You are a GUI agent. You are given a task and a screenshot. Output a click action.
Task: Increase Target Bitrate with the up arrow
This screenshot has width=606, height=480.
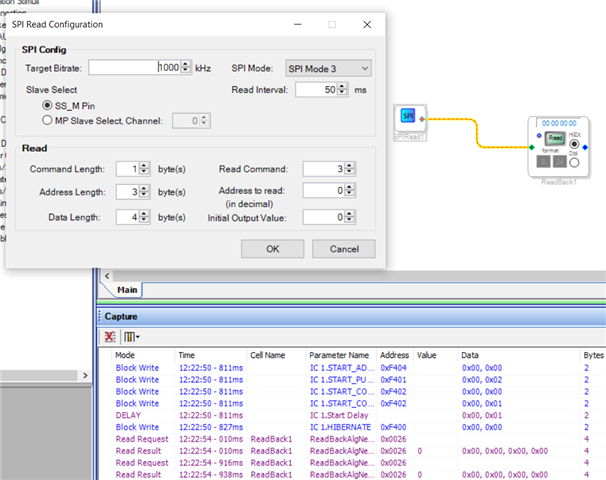(186, 64)
